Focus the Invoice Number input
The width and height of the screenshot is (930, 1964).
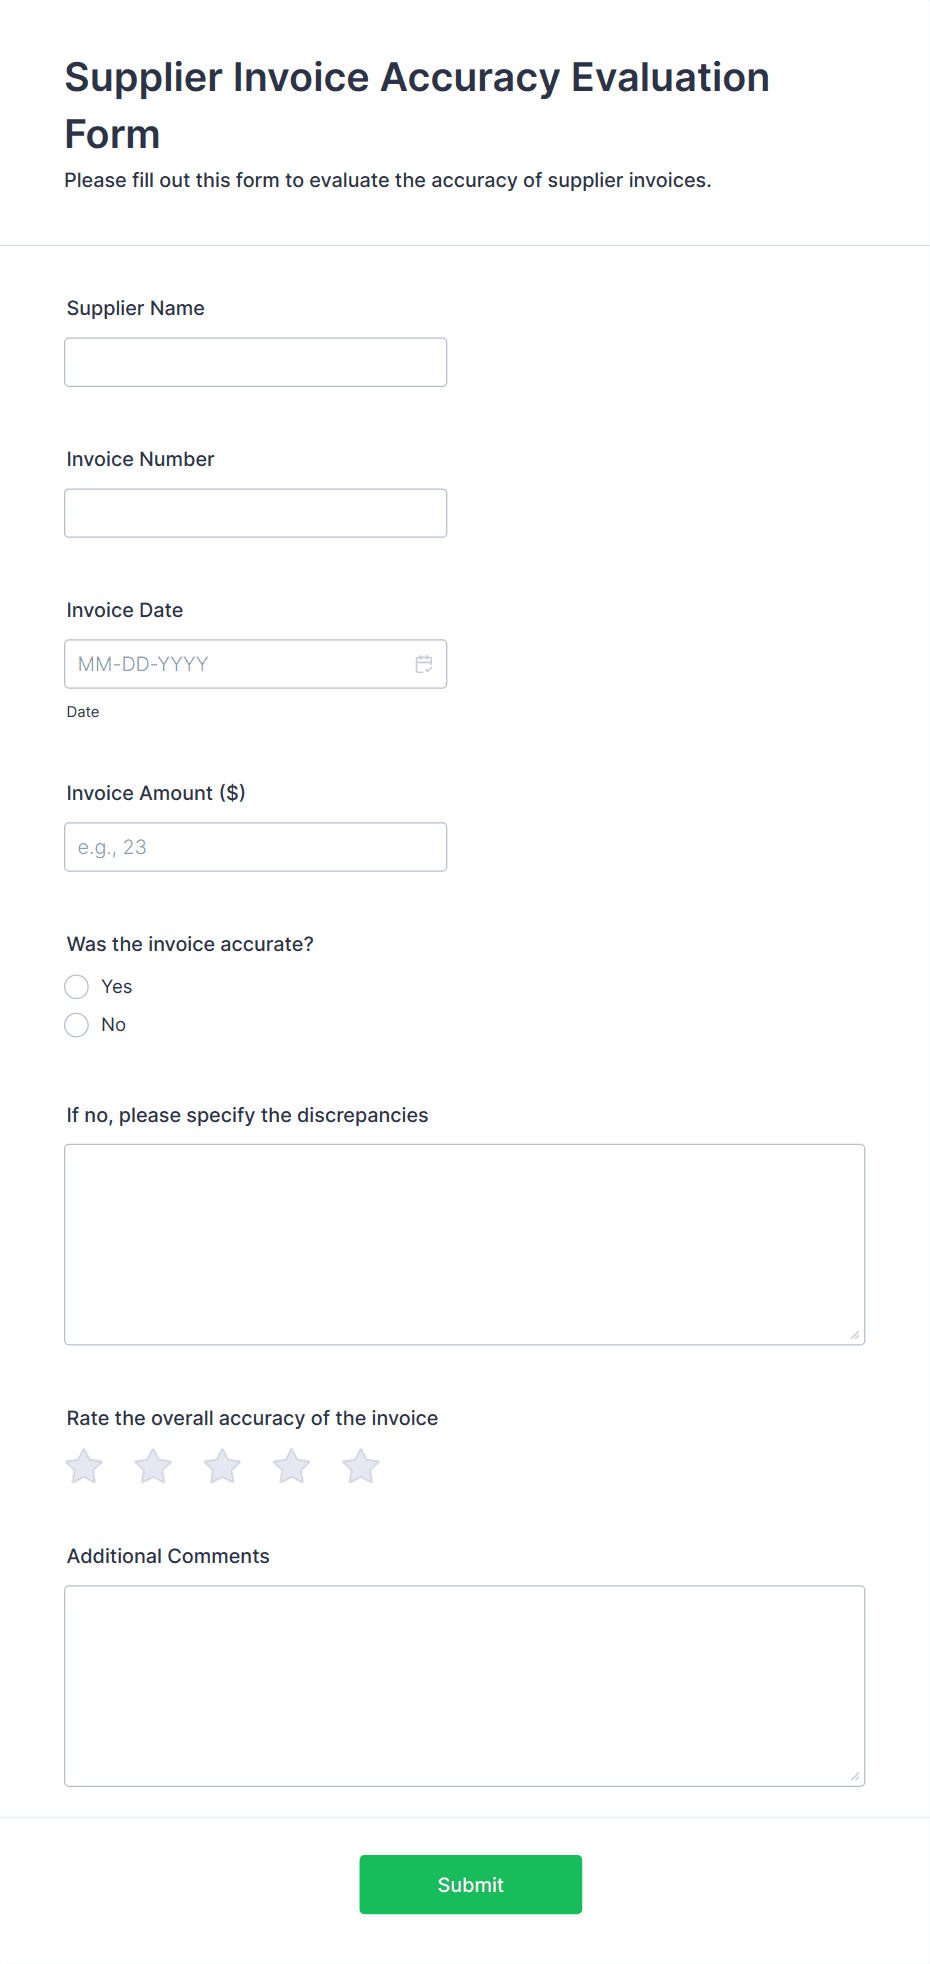coord(256,513)
